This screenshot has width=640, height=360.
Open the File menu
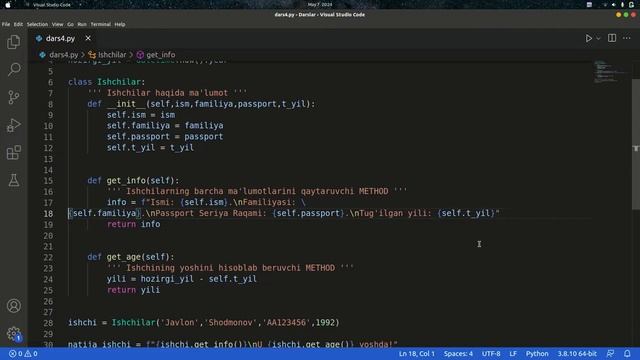tap(6, 24)
